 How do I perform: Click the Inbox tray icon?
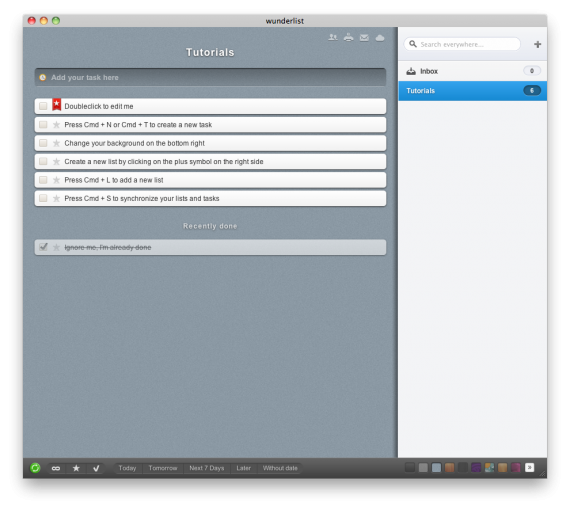coord(411,71)
